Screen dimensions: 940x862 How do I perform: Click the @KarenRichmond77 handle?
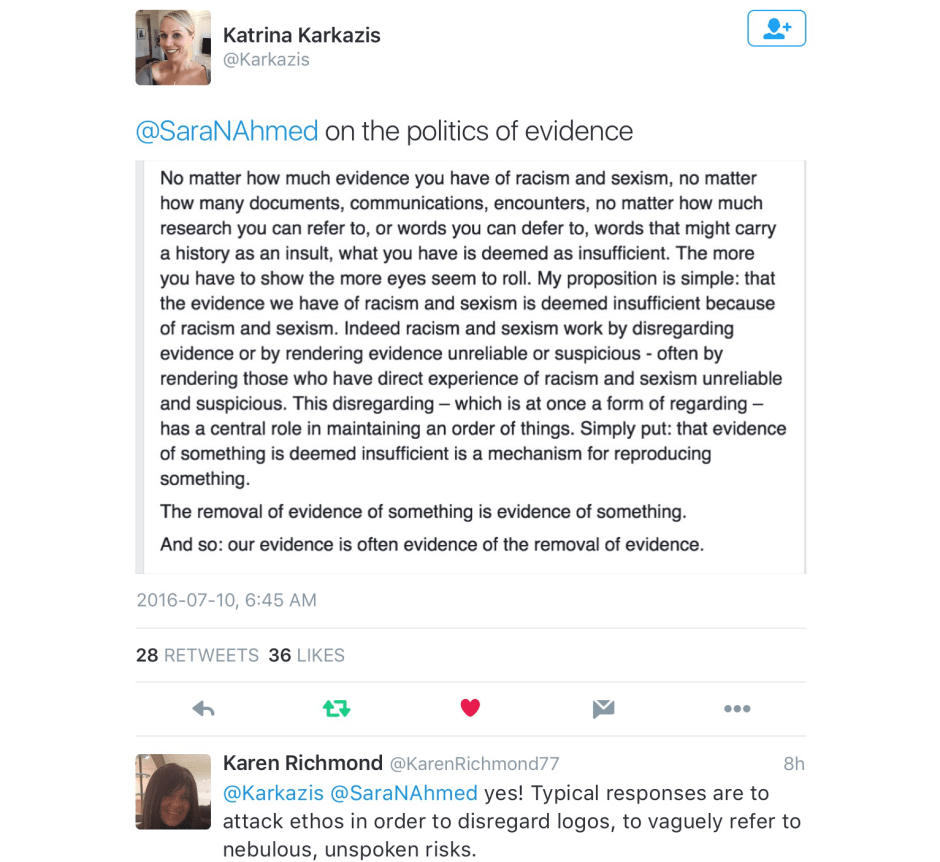[474, 764]
